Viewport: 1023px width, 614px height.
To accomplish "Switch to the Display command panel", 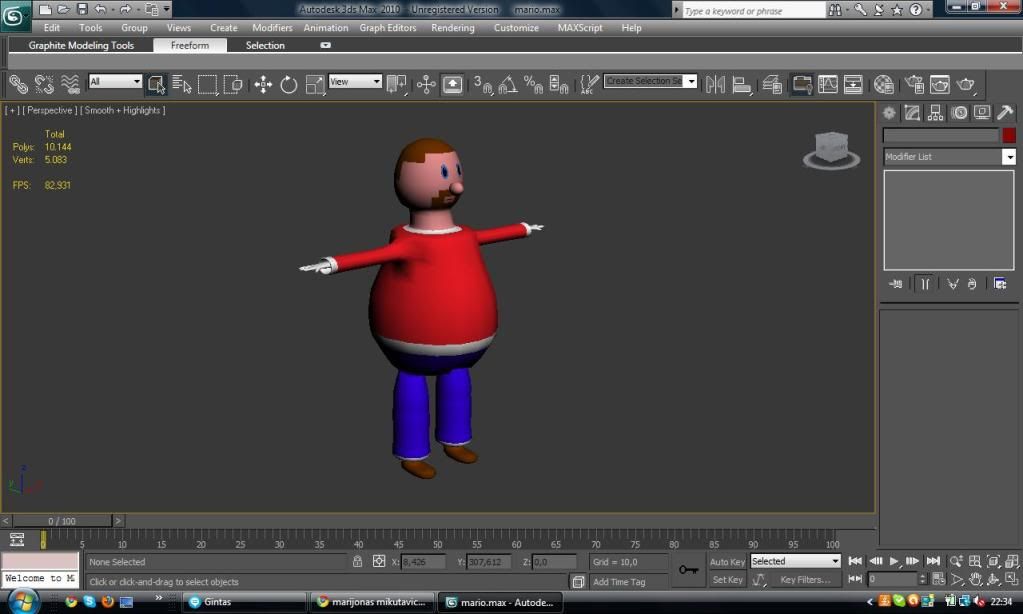I will pos(982,113).
